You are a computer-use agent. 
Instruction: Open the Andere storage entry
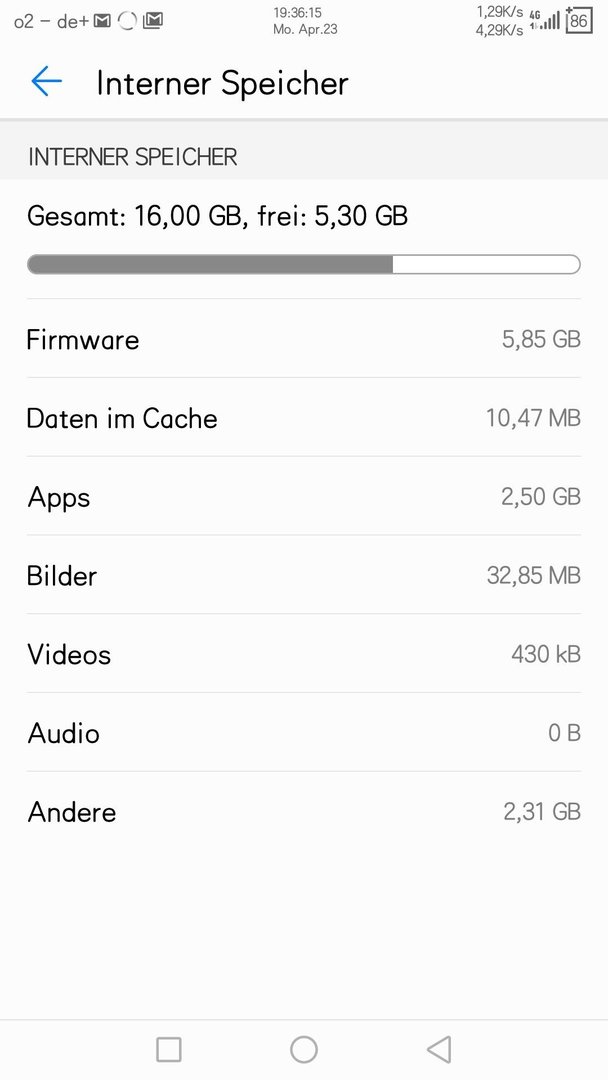(304, 811)
